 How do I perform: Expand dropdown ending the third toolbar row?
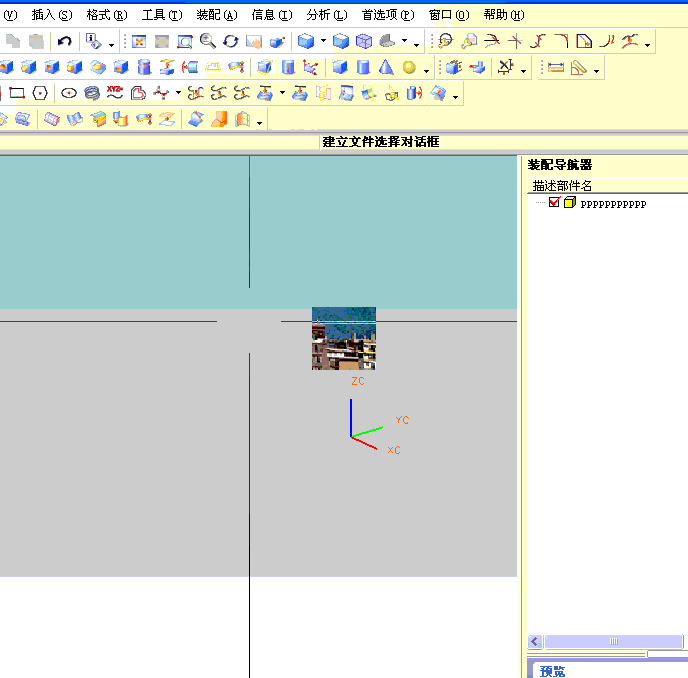455,97
